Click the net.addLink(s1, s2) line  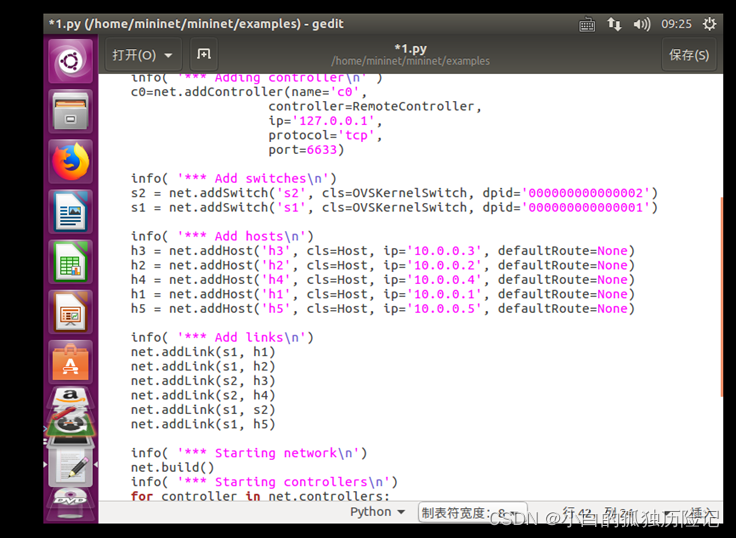[x=203, y=411]
